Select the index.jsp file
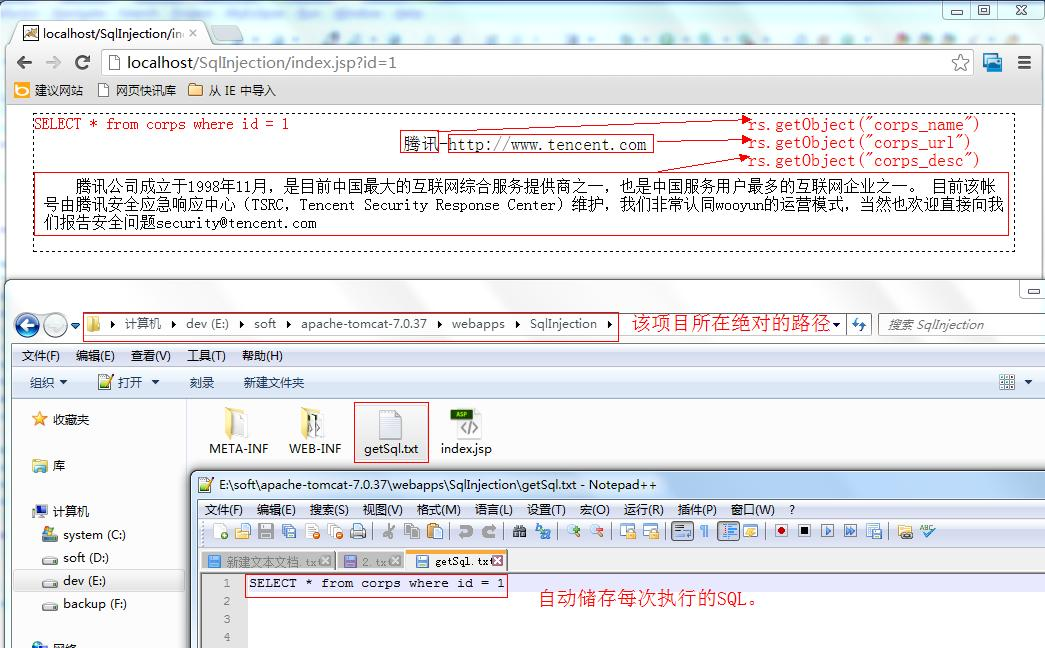The height and width of the screenshot is (648, 1045). point(466,432)
